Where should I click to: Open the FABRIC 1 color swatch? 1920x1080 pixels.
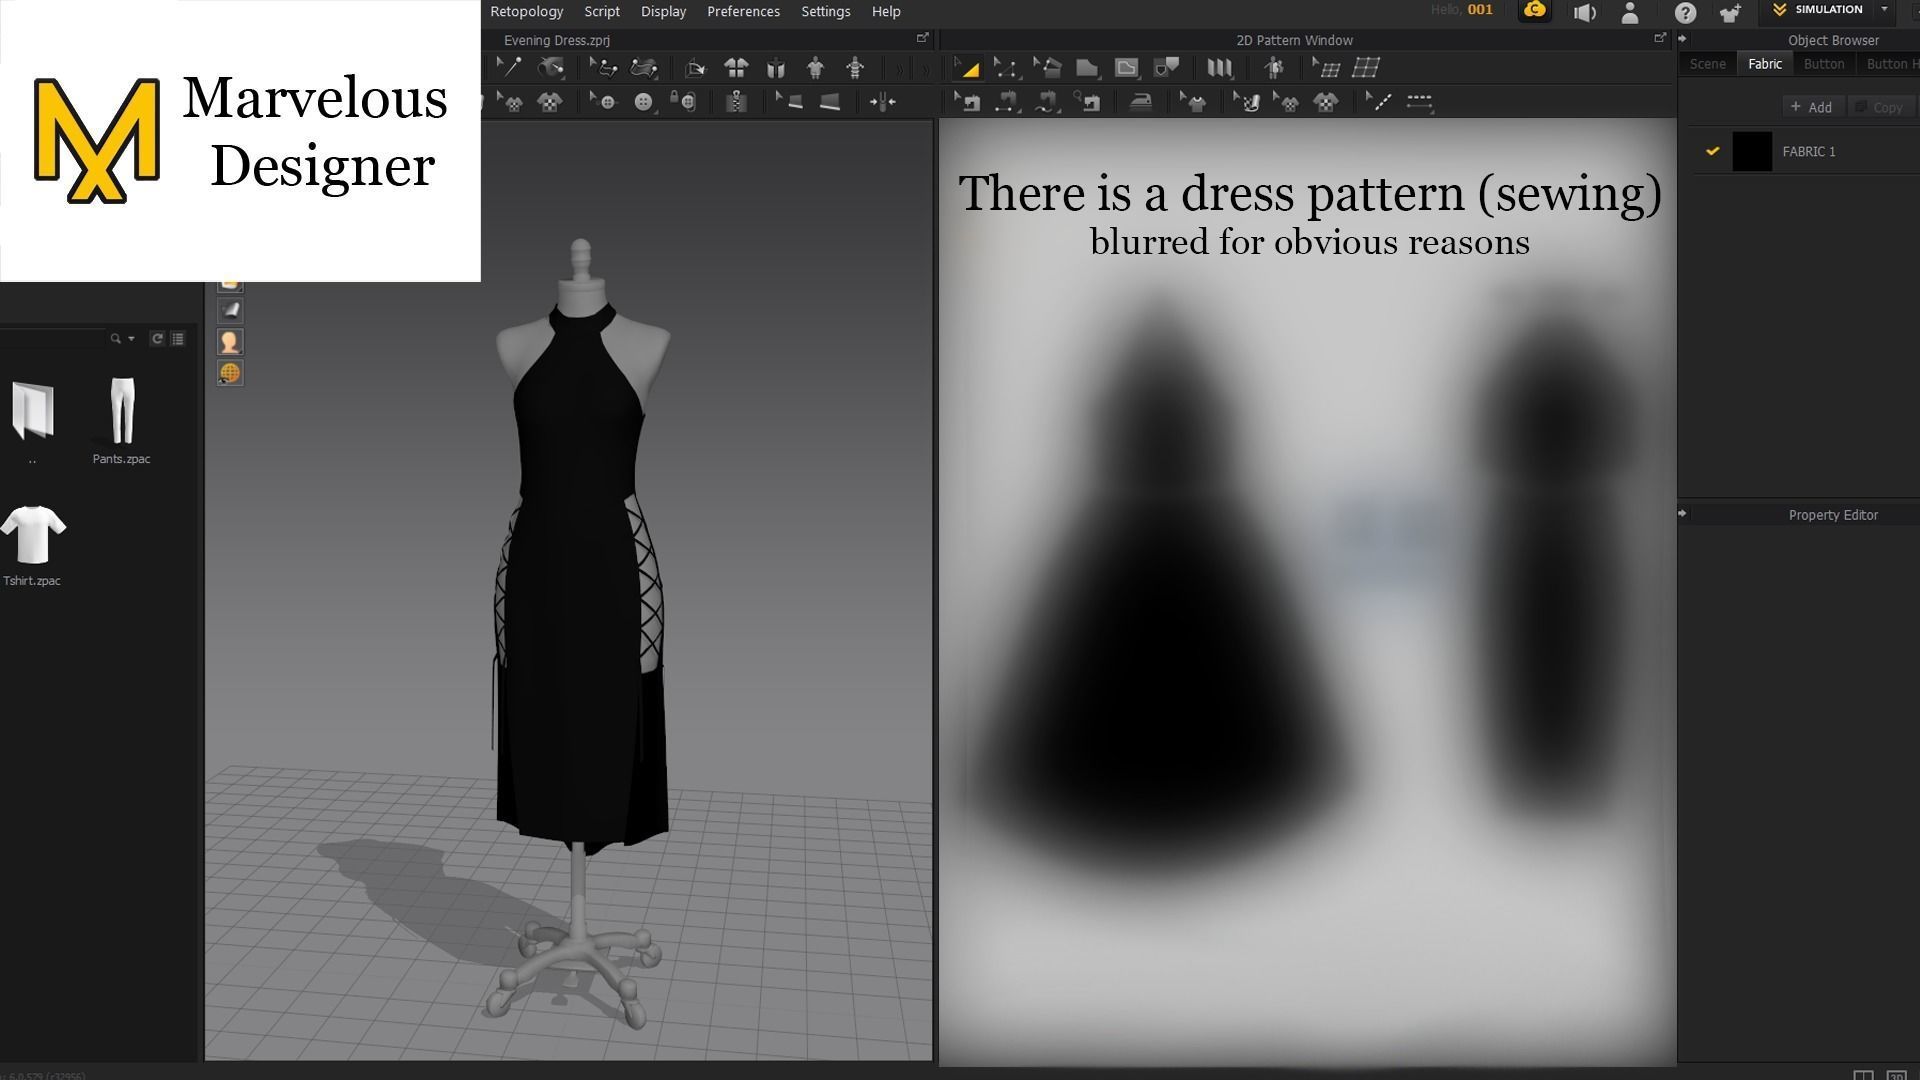(x=1752, y=151)
